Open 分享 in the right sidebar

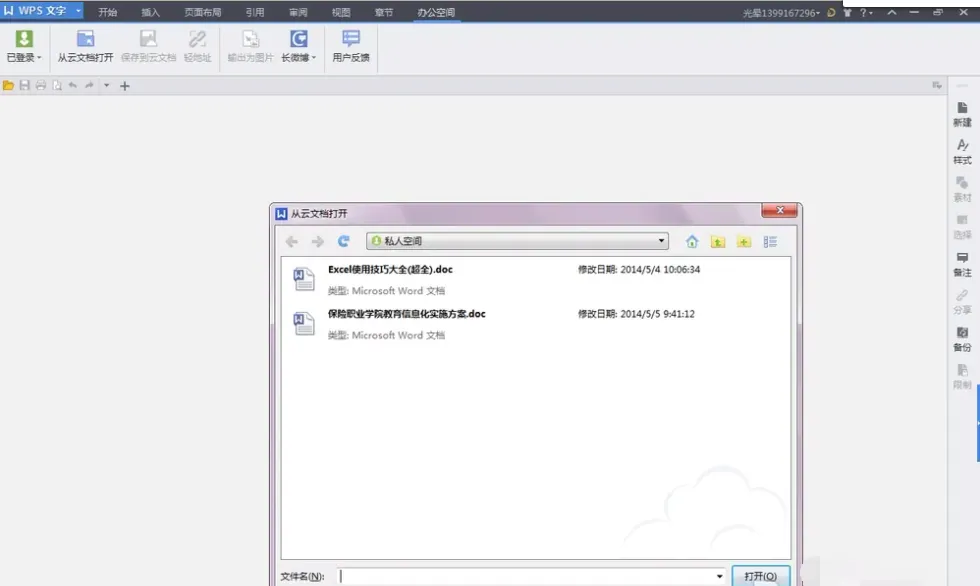click(x=962, y=302)
